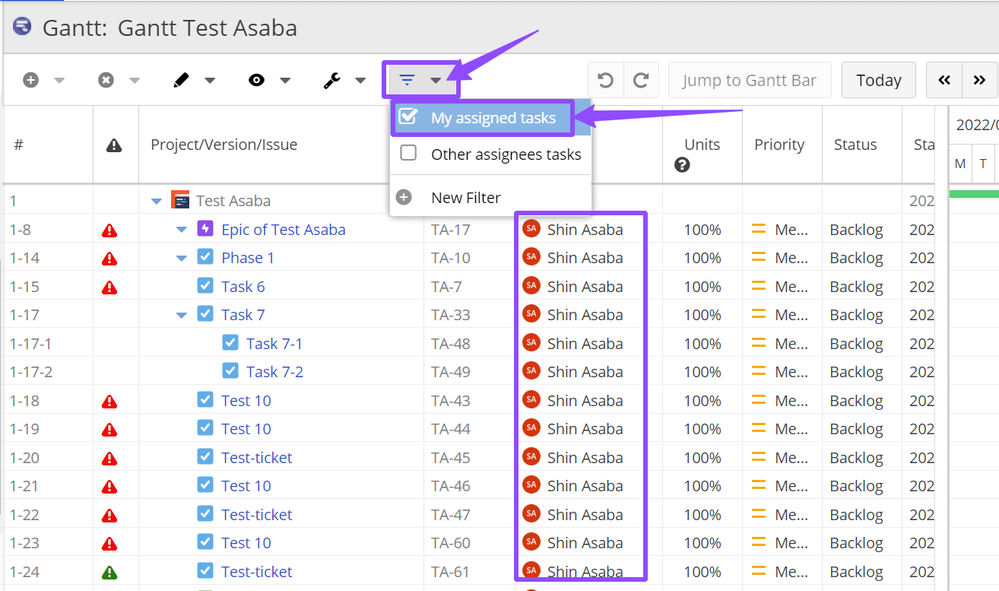This screenshot has width=999, height=591.
Task: Collapse the Phase 1 row
Action: [x=182, y=259]
